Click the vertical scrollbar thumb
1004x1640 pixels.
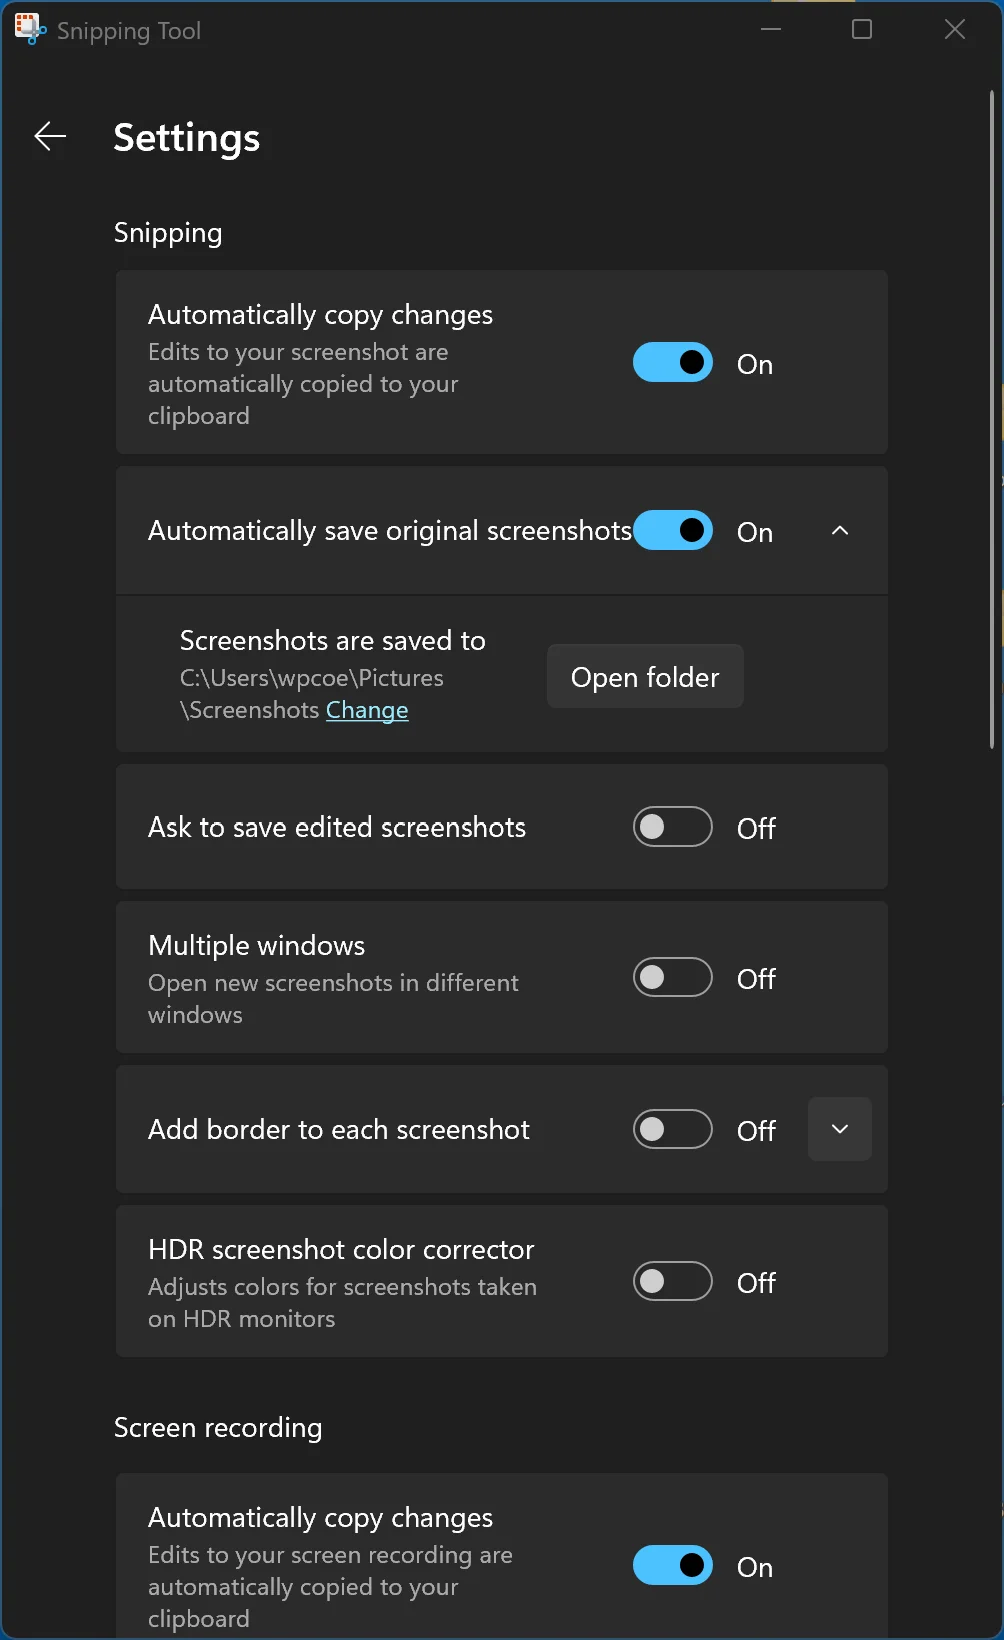(x=992, y=420)
